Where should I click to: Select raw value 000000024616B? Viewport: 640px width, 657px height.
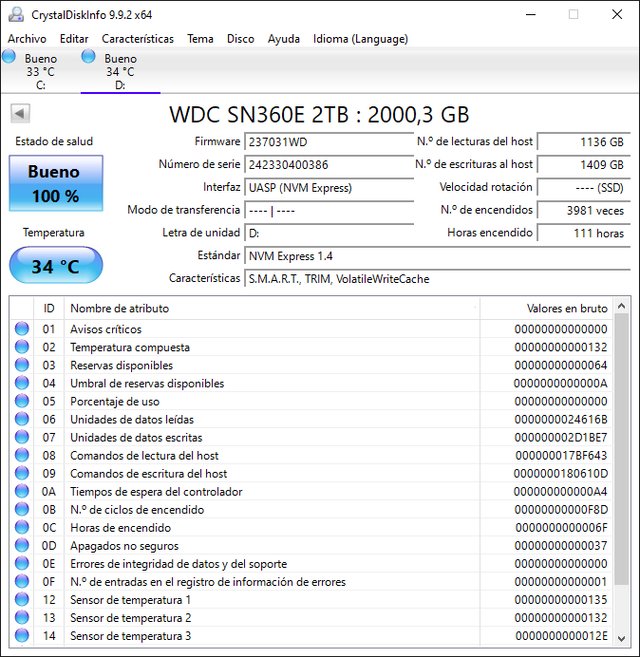(561, 419)
